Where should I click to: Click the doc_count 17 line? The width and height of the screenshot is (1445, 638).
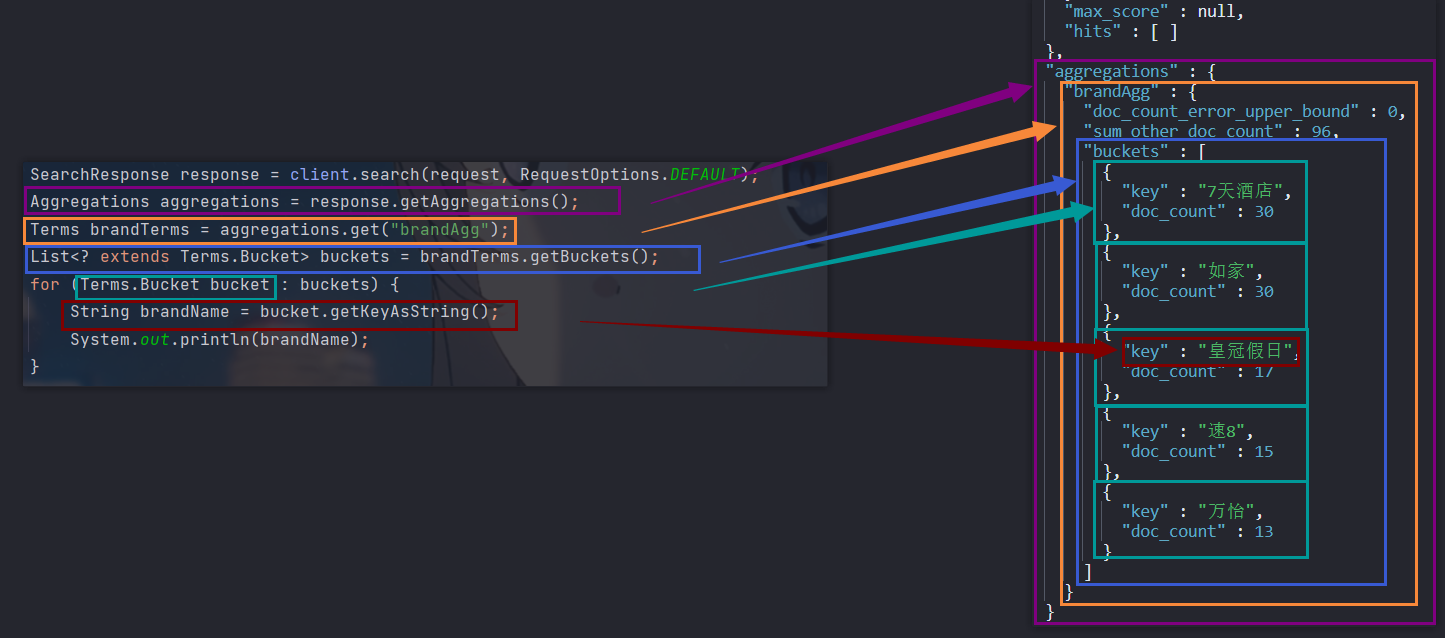point(1198,371)
